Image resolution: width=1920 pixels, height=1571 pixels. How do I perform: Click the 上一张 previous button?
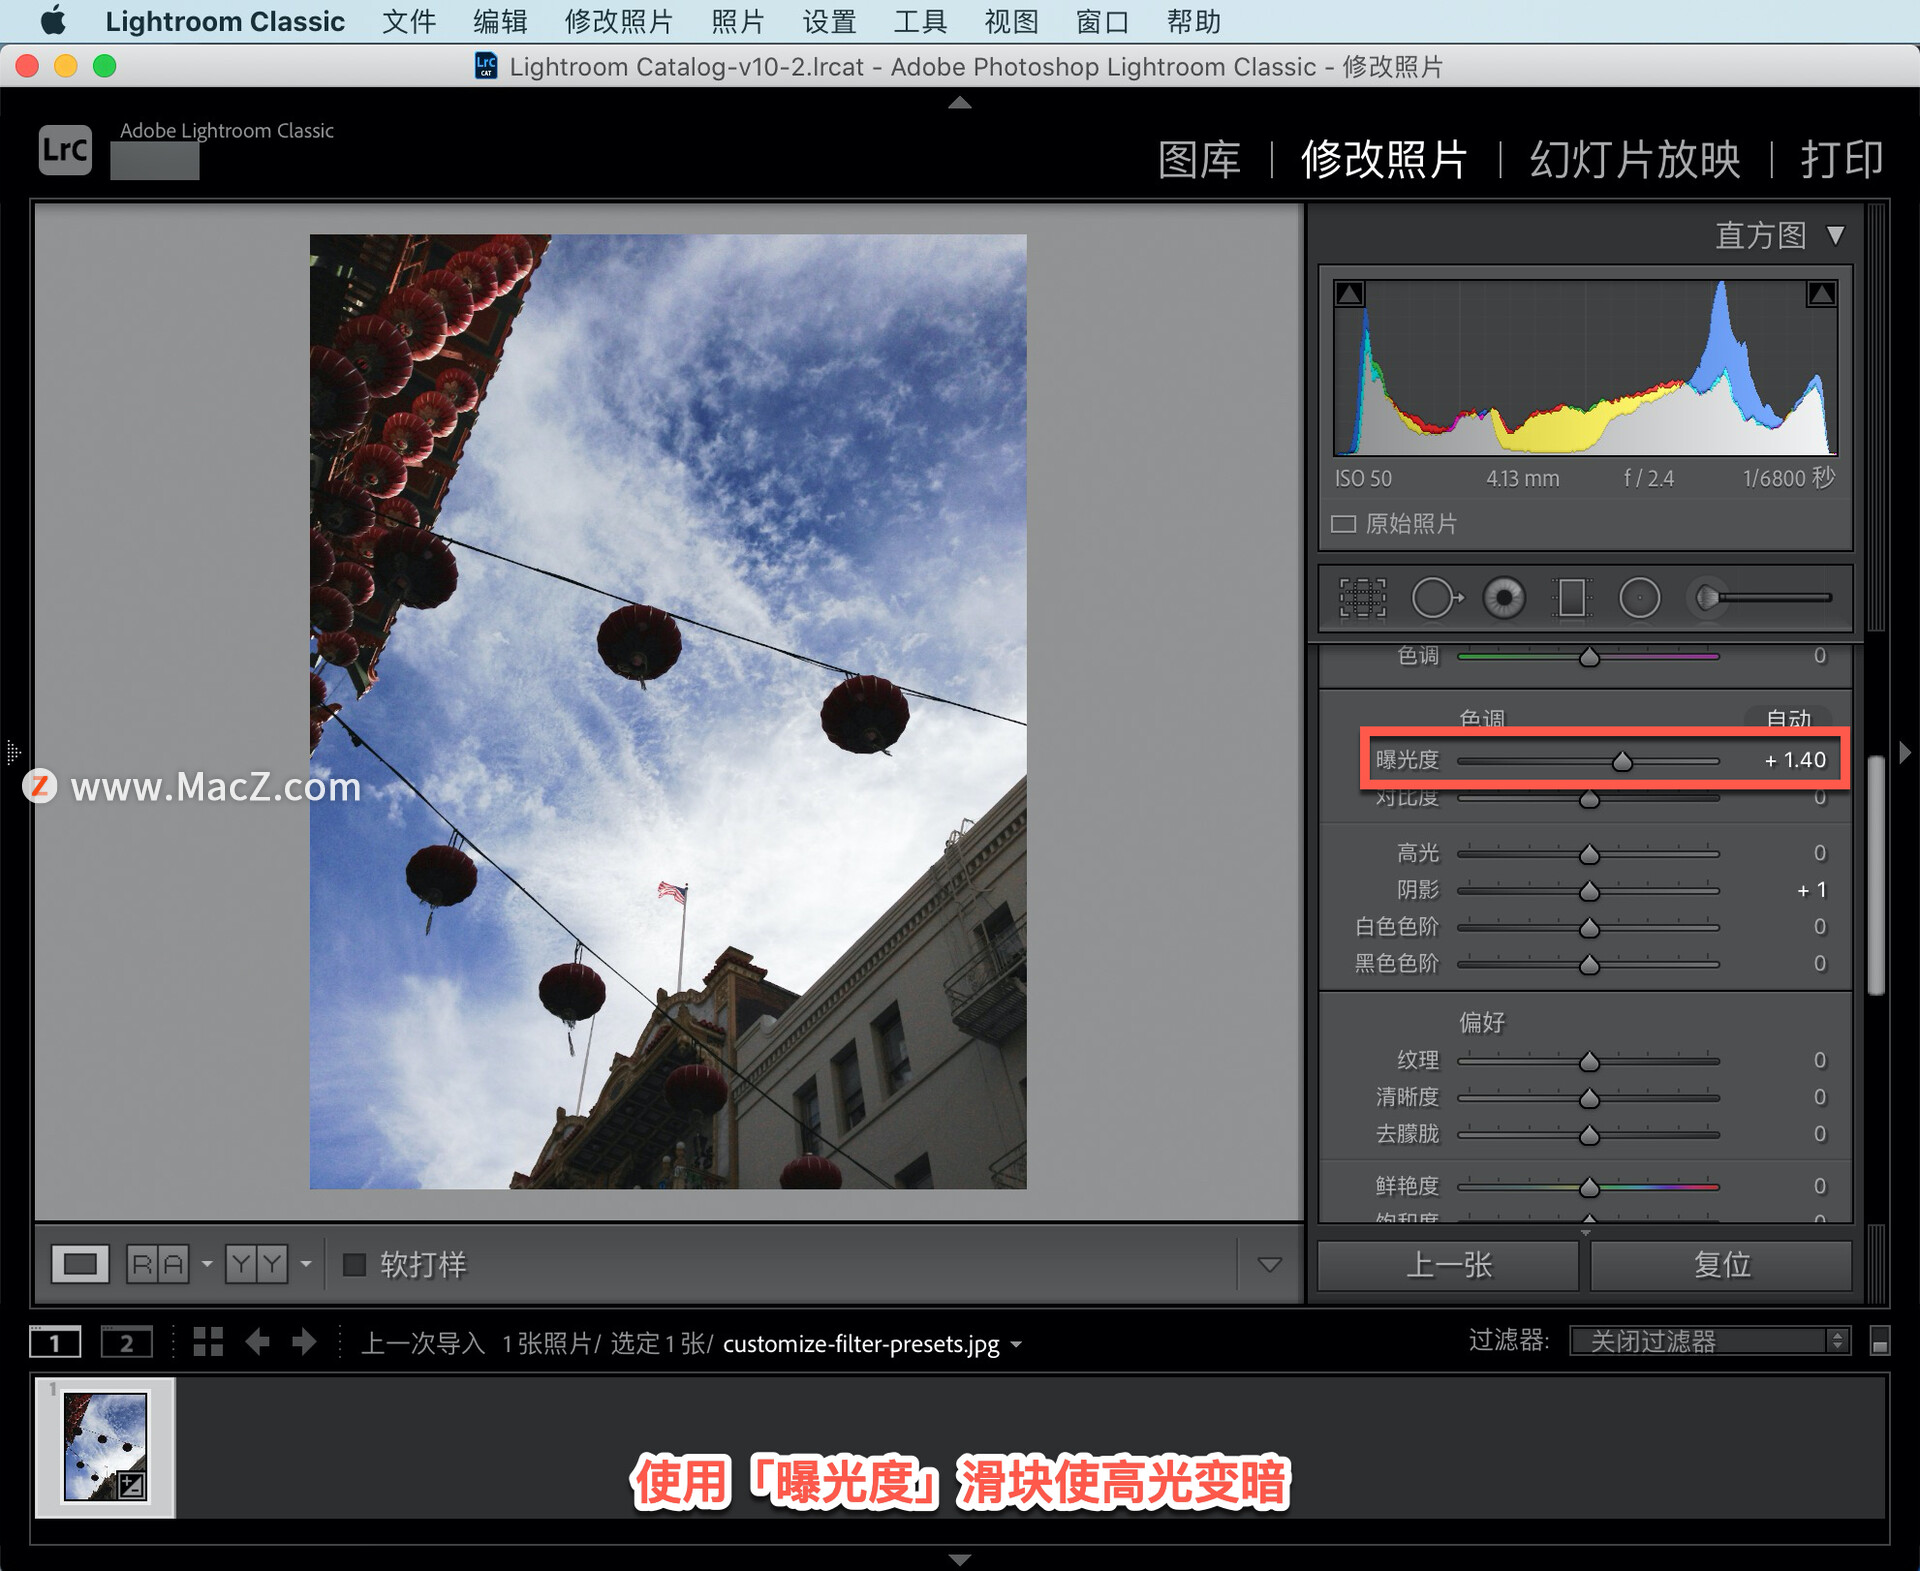(1448, 1265)
